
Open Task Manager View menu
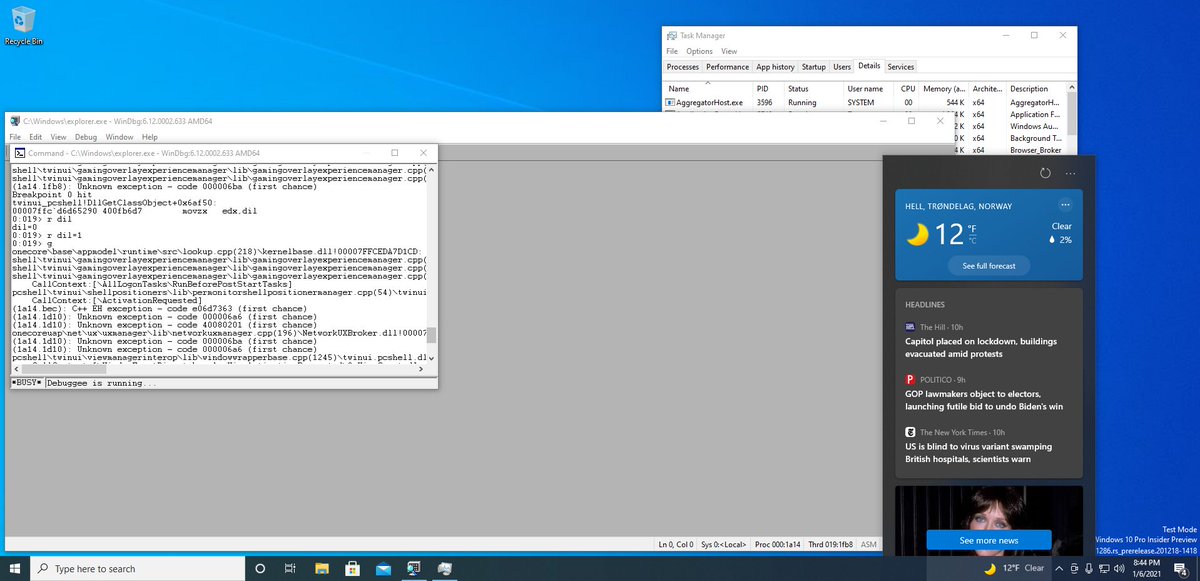click(729, 51)
